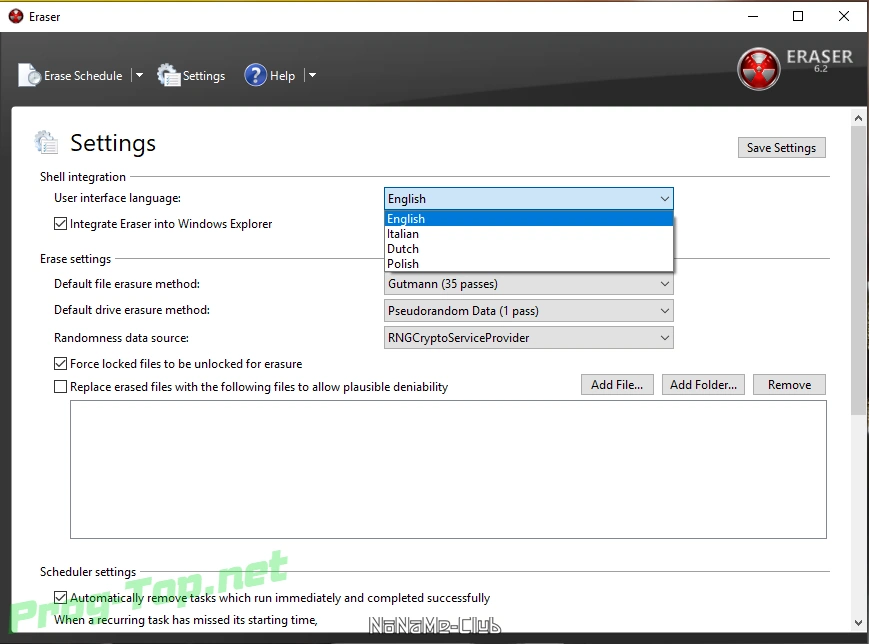Toggle Integrate Eraser into Windows Explorer checkbox
The image size is (869, 644).
(60, 224)
